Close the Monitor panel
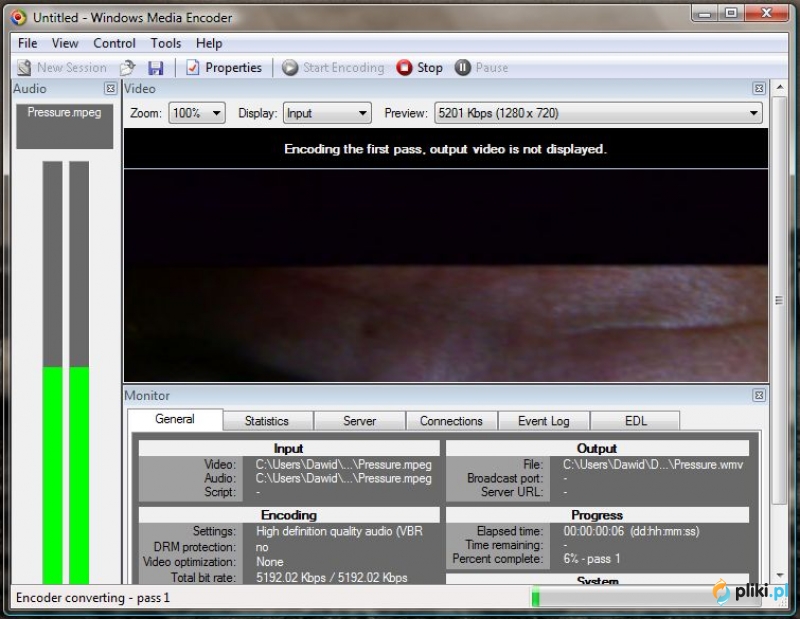Viewport: 800px width, 619px height. pos(759,395)
